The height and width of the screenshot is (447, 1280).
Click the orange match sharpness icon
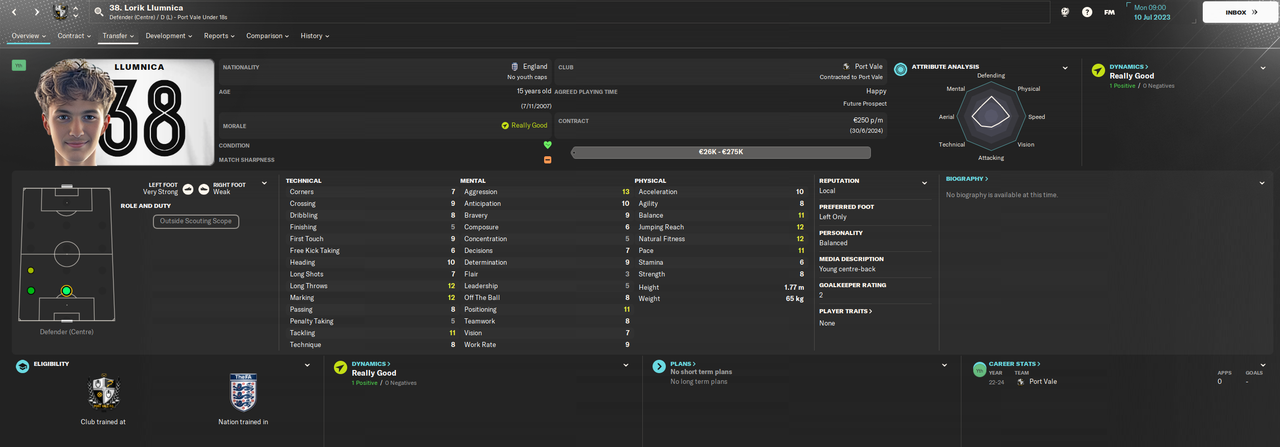coord(547,160)
